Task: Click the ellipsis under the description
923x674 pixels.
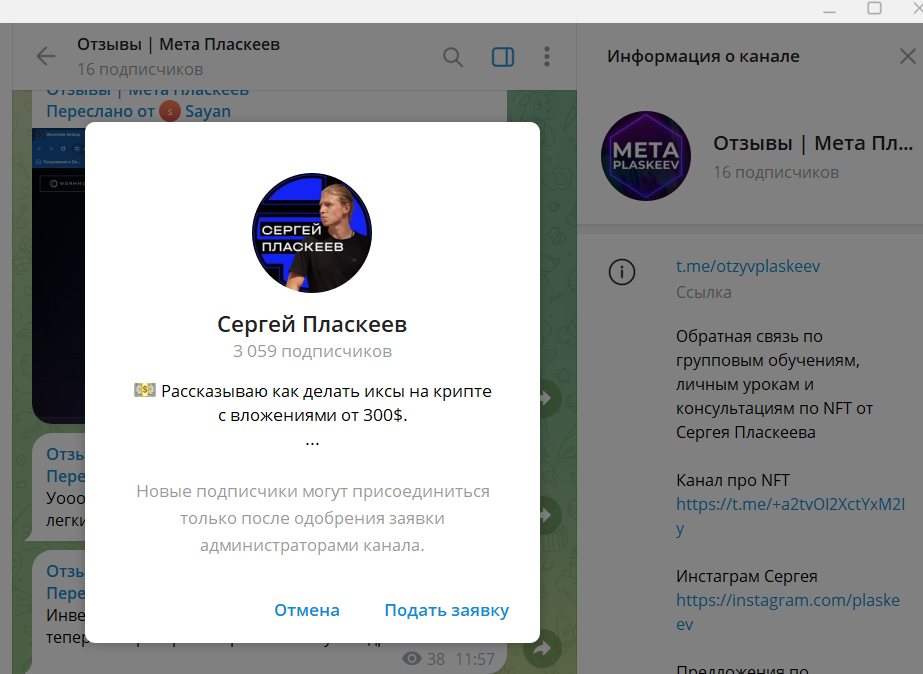Action: coord(312,442)
